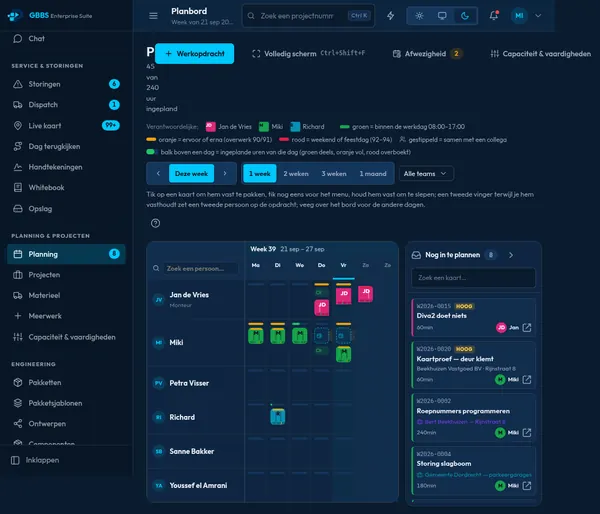Click Miki's Wednesday green card
600x514 pixels.
(300, 336)
